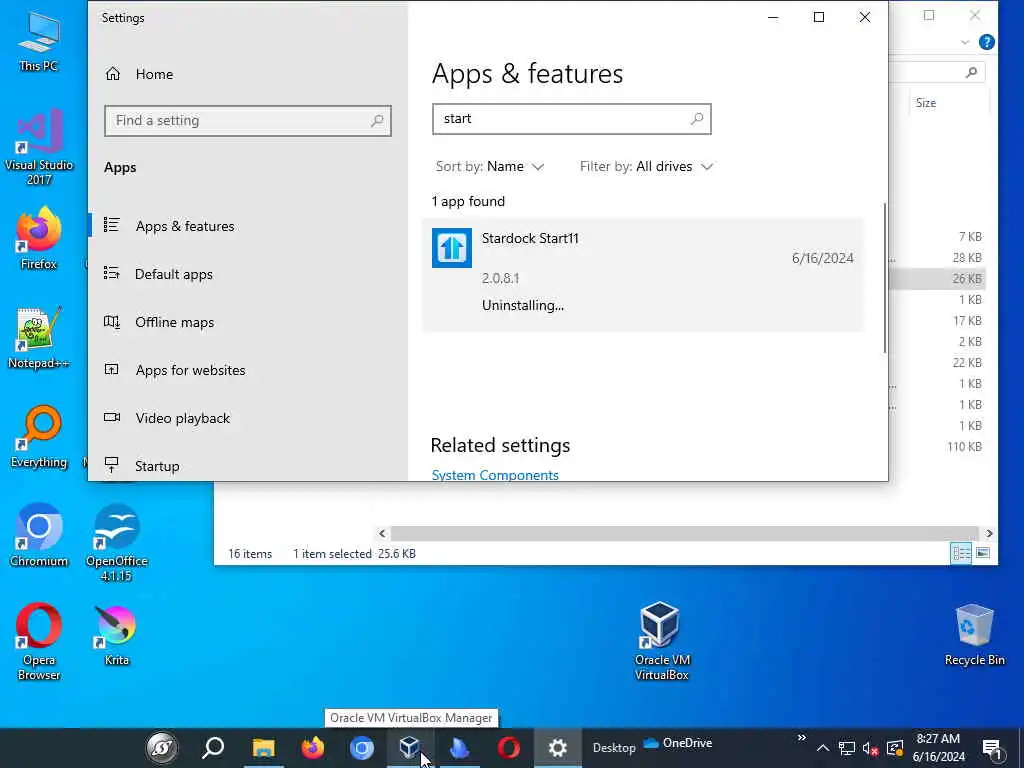Click the taskbar search magnifier

(x=213, y=748)
